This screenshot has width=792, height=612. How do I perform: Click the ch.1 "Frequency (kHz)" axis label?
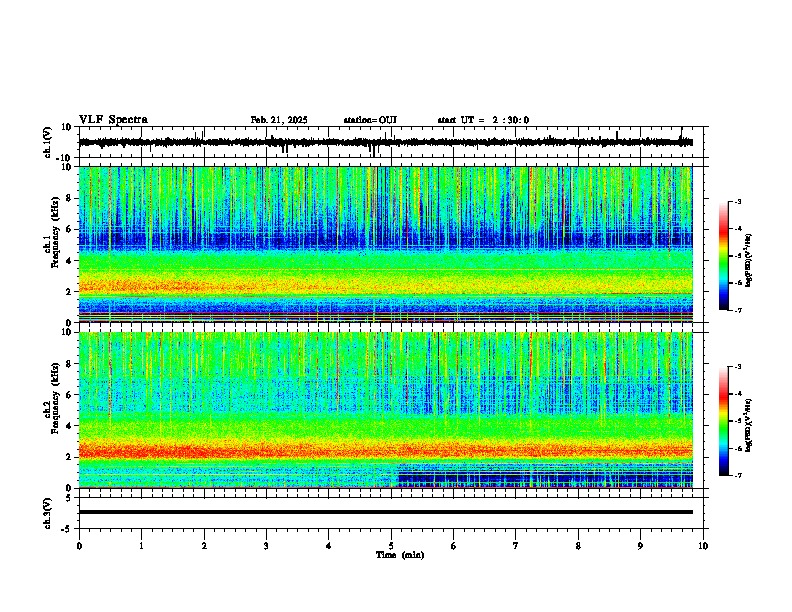click(x=55, y=232)
